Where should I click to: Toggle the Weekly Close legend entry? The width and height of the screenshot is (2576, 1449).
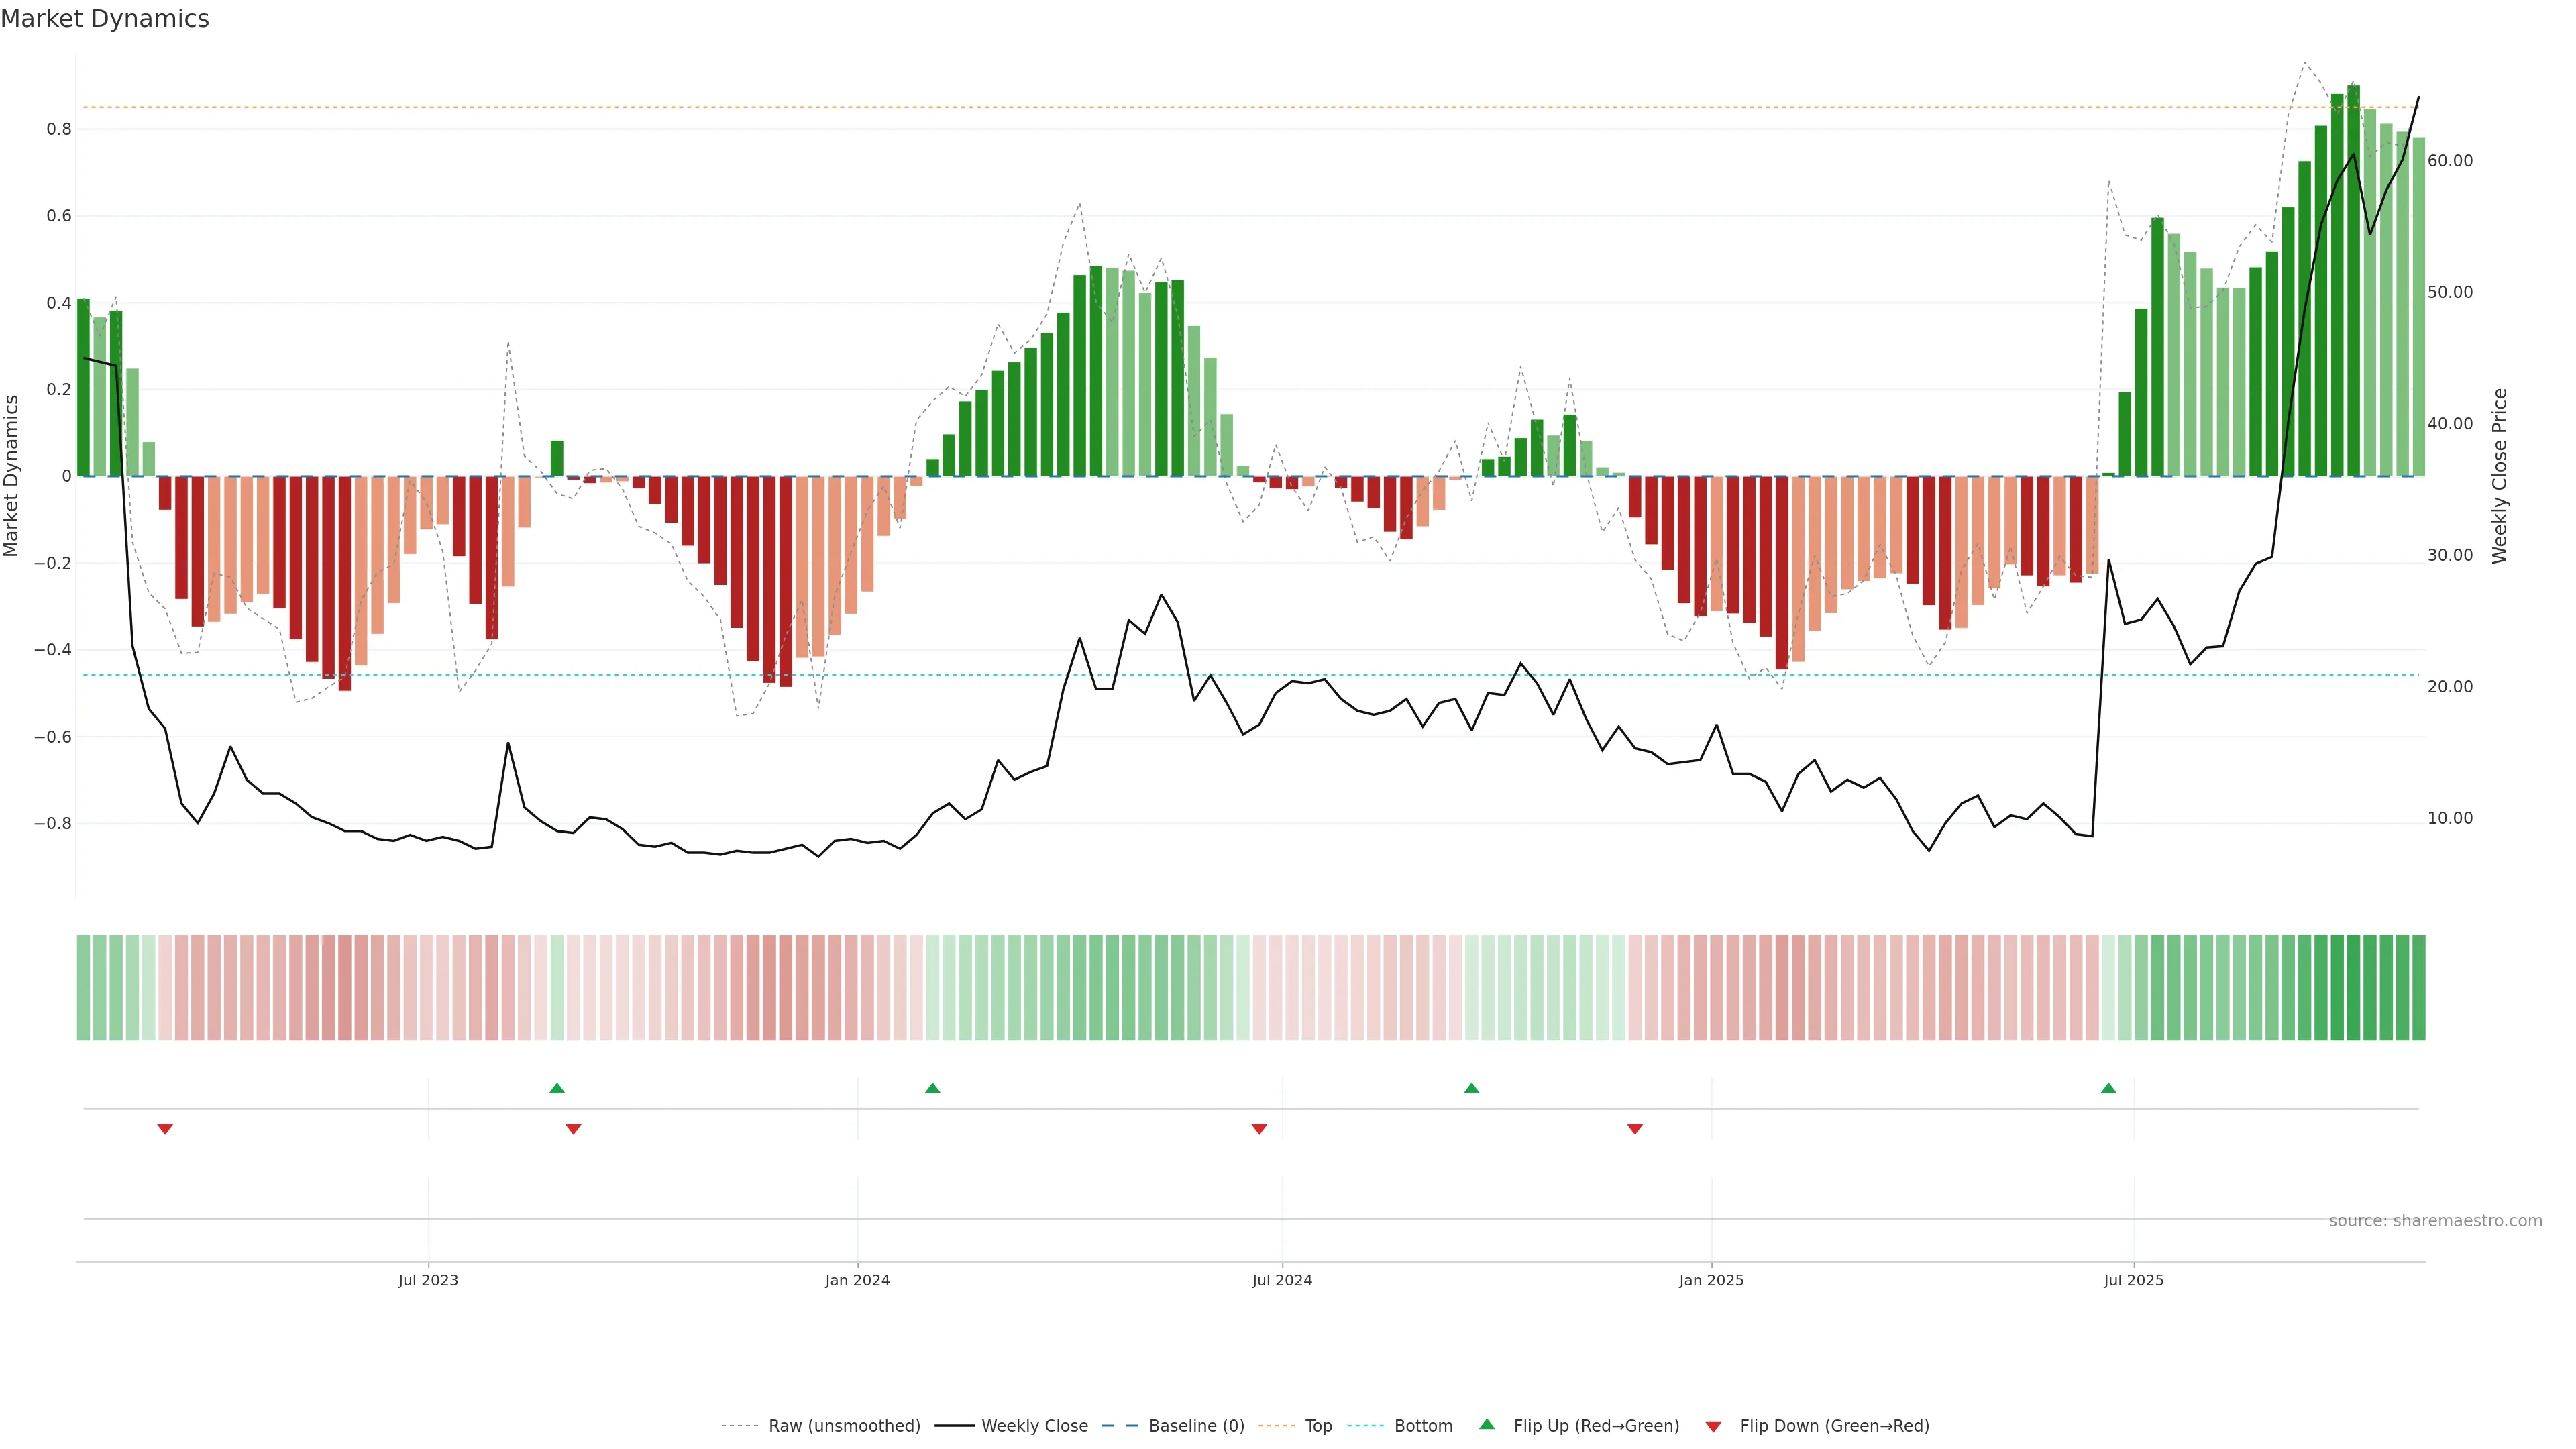click(x=1034, y=1426)
